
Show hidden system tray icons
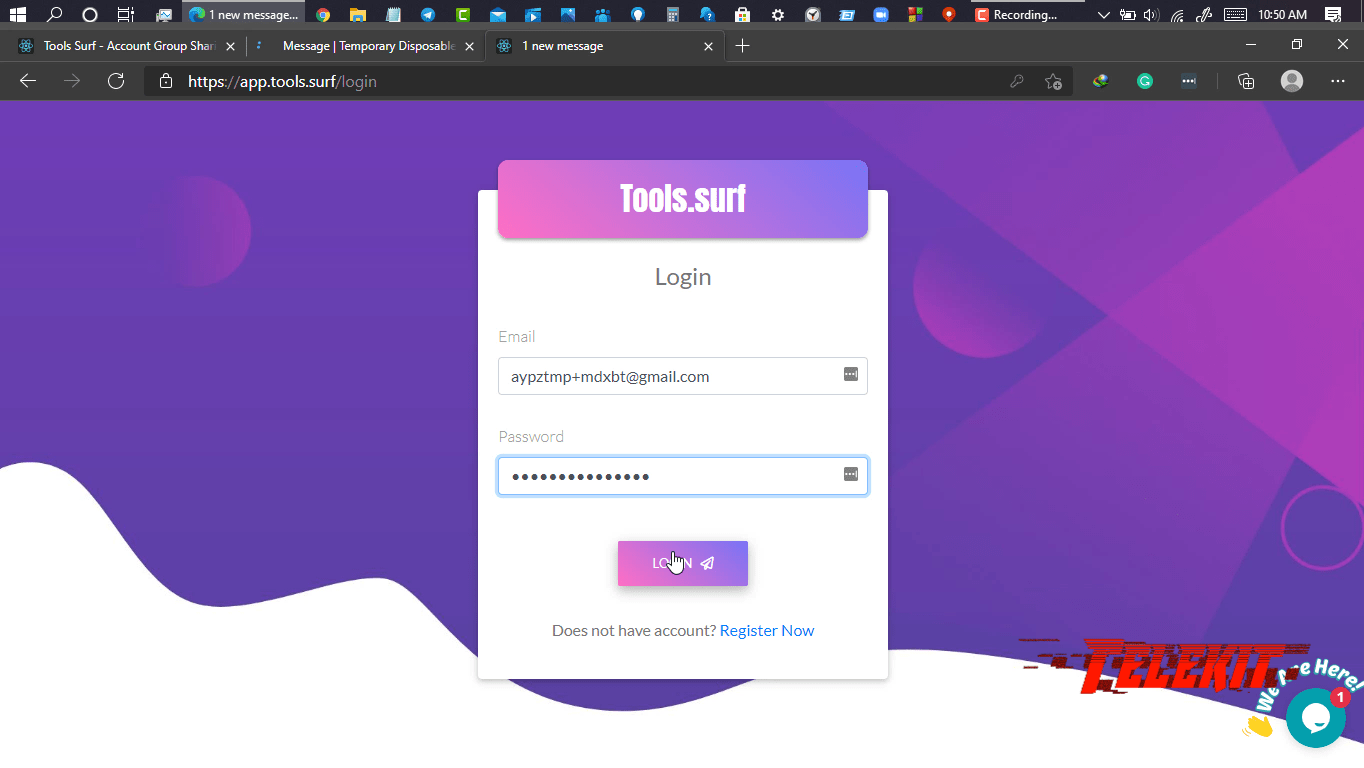(1104, 15)
